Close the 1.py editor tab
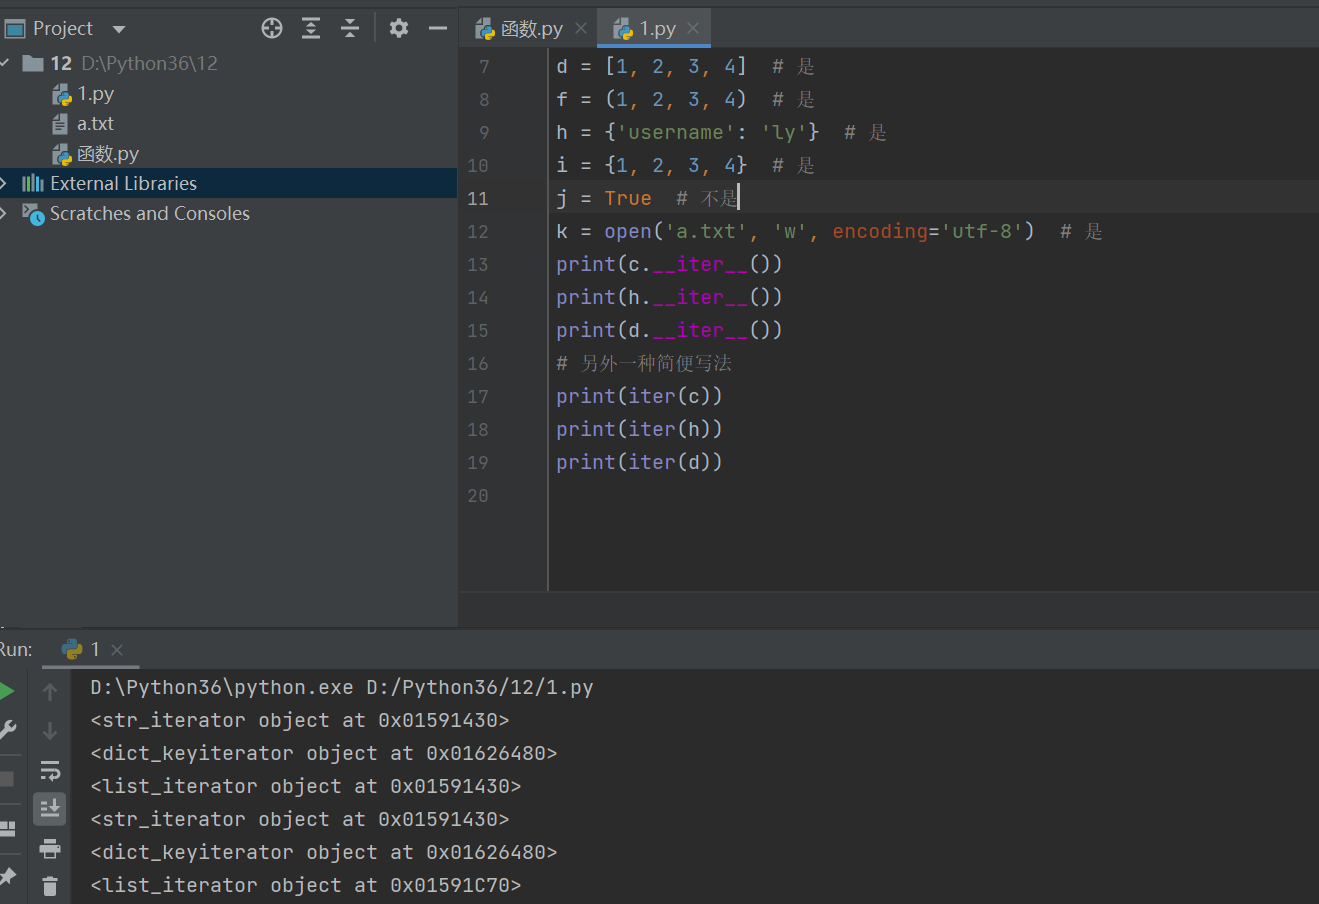Viewport: 1319px width, 904px height. click(x=693, y=28)
